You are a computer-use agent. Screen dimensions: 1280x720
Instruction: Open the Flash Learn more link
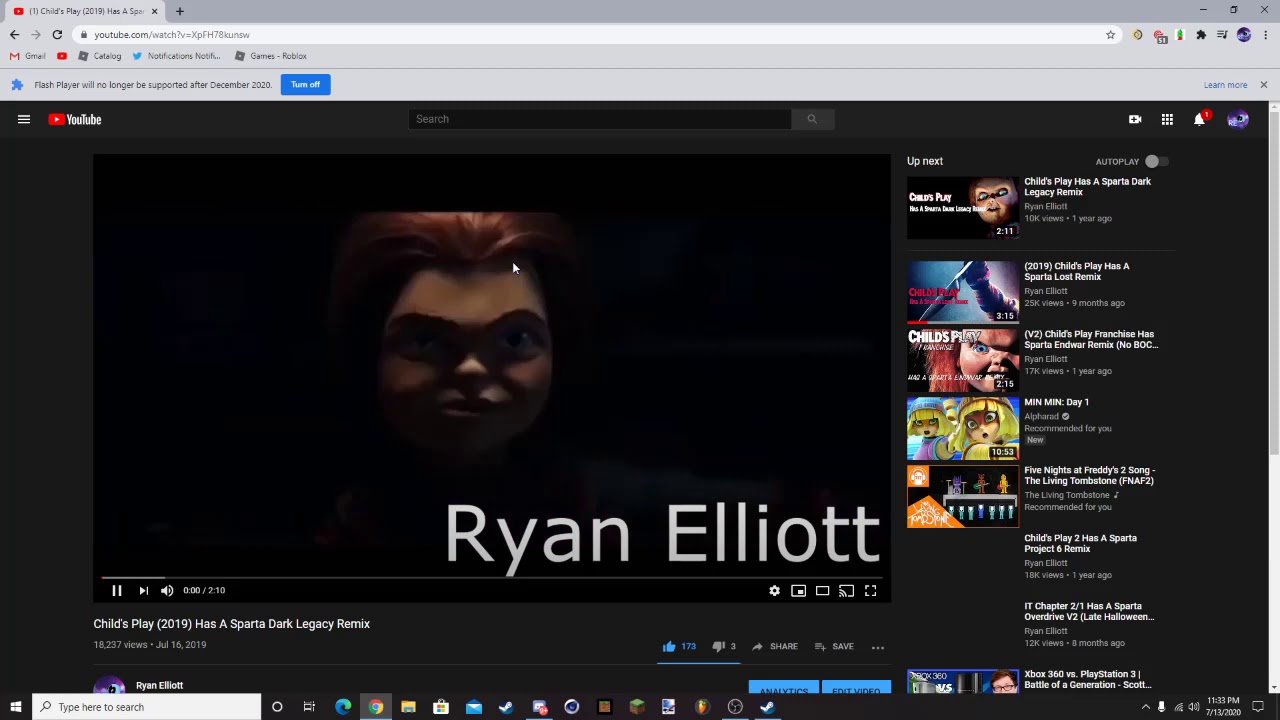(x=1225, y=85)
